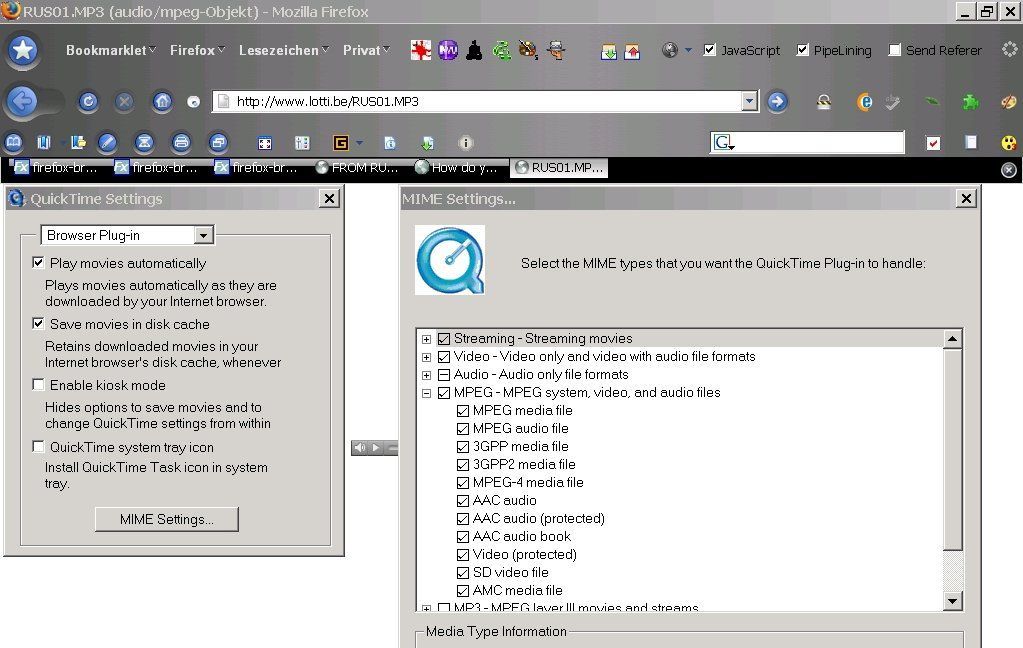Click the blue pencil edit icon
This screenshot has width=1023, height=648.
point(107,142)
